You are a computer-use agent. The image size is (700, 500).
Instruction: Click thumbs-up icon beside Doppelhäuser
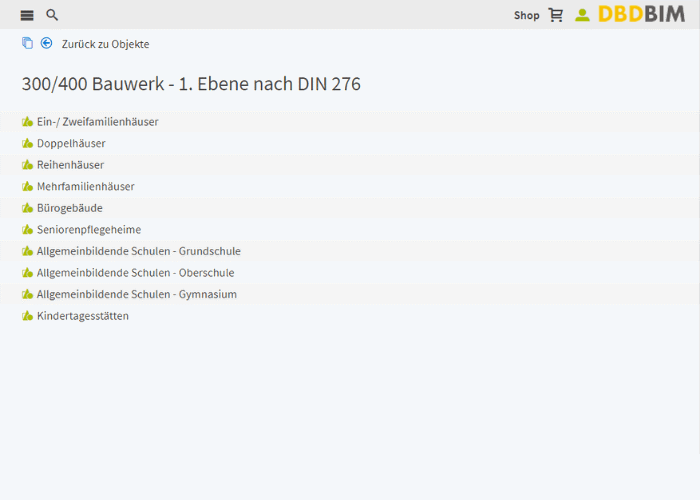point(28,143)
